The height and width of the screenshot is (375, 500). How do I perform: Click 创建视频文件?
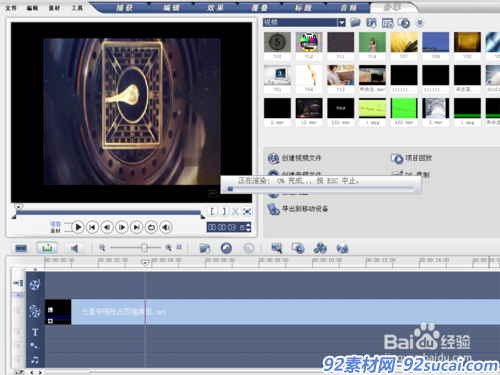click(302, 158)
